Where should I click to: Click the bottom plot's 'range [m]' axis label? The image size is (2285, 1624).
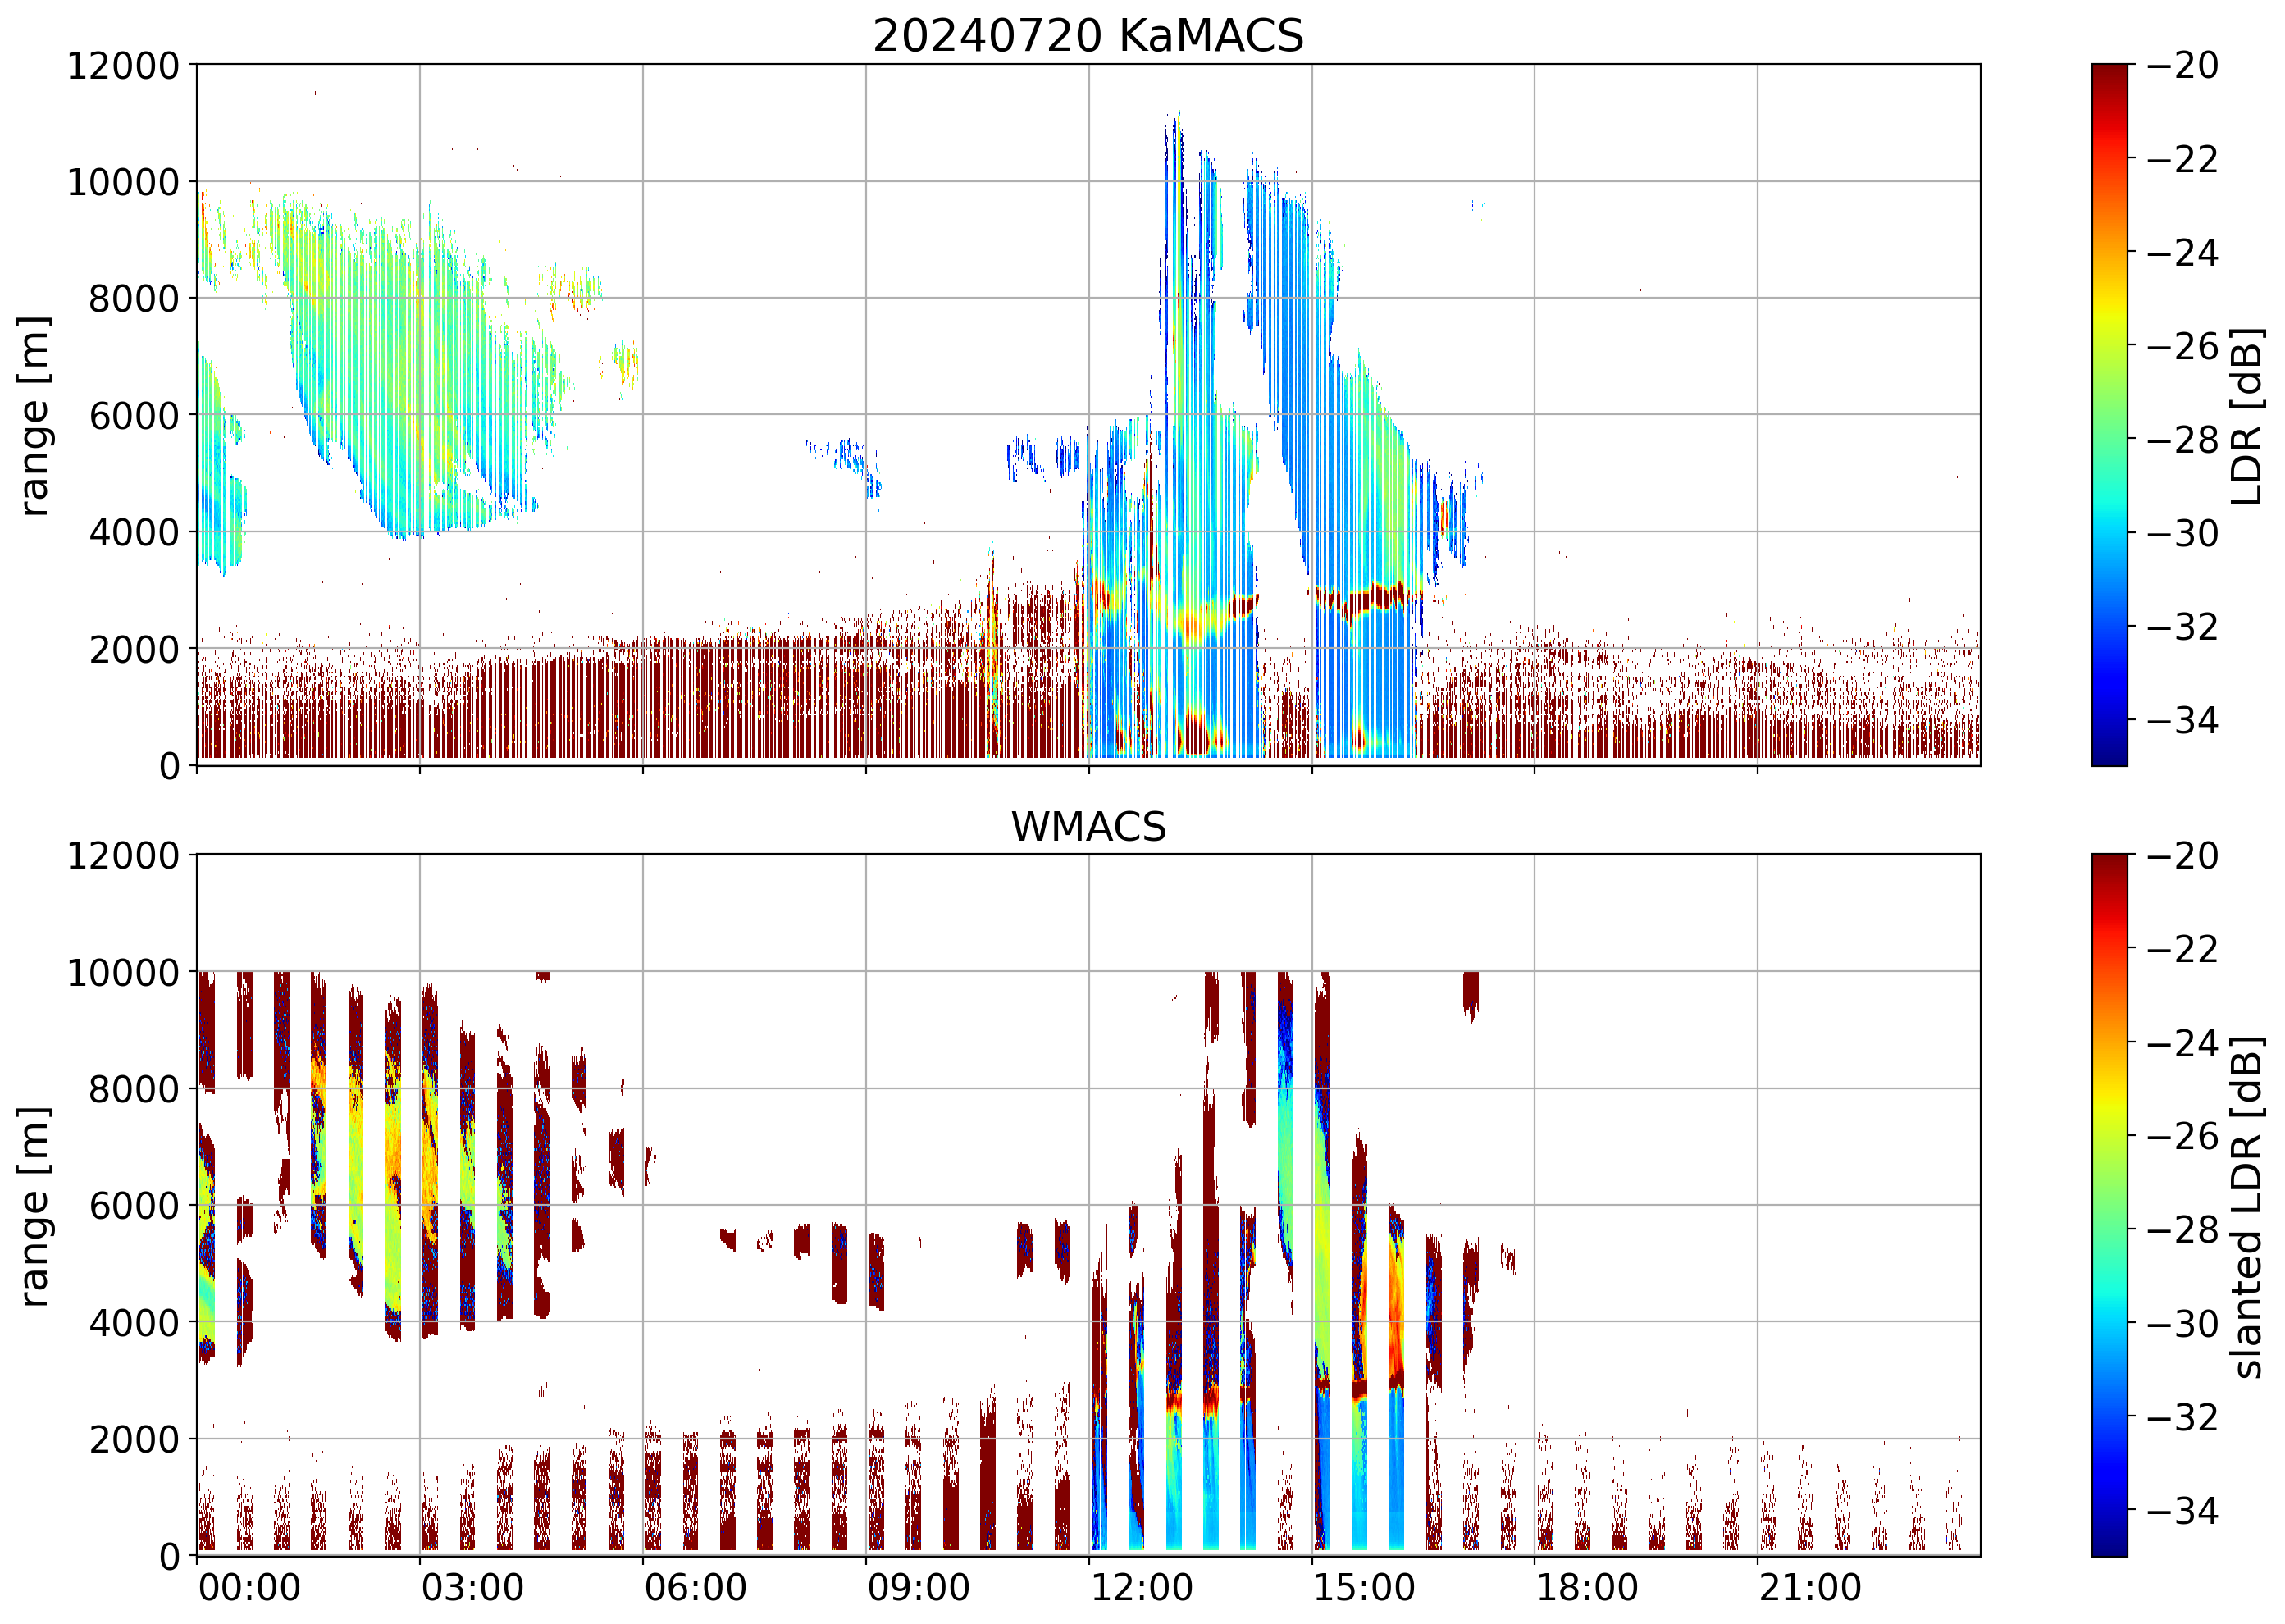pos(35,1206)
